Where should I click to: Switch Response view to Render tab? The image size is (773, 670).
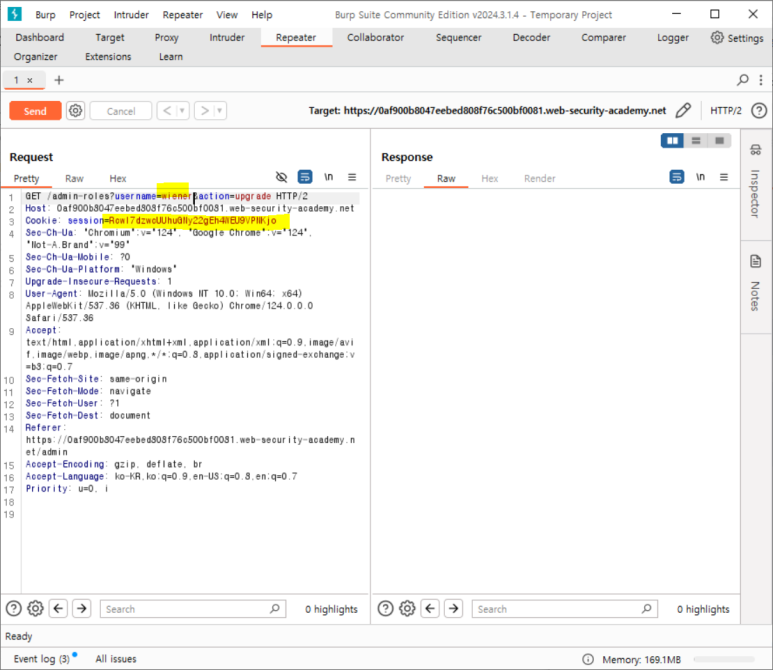click(x=539, y=178)
